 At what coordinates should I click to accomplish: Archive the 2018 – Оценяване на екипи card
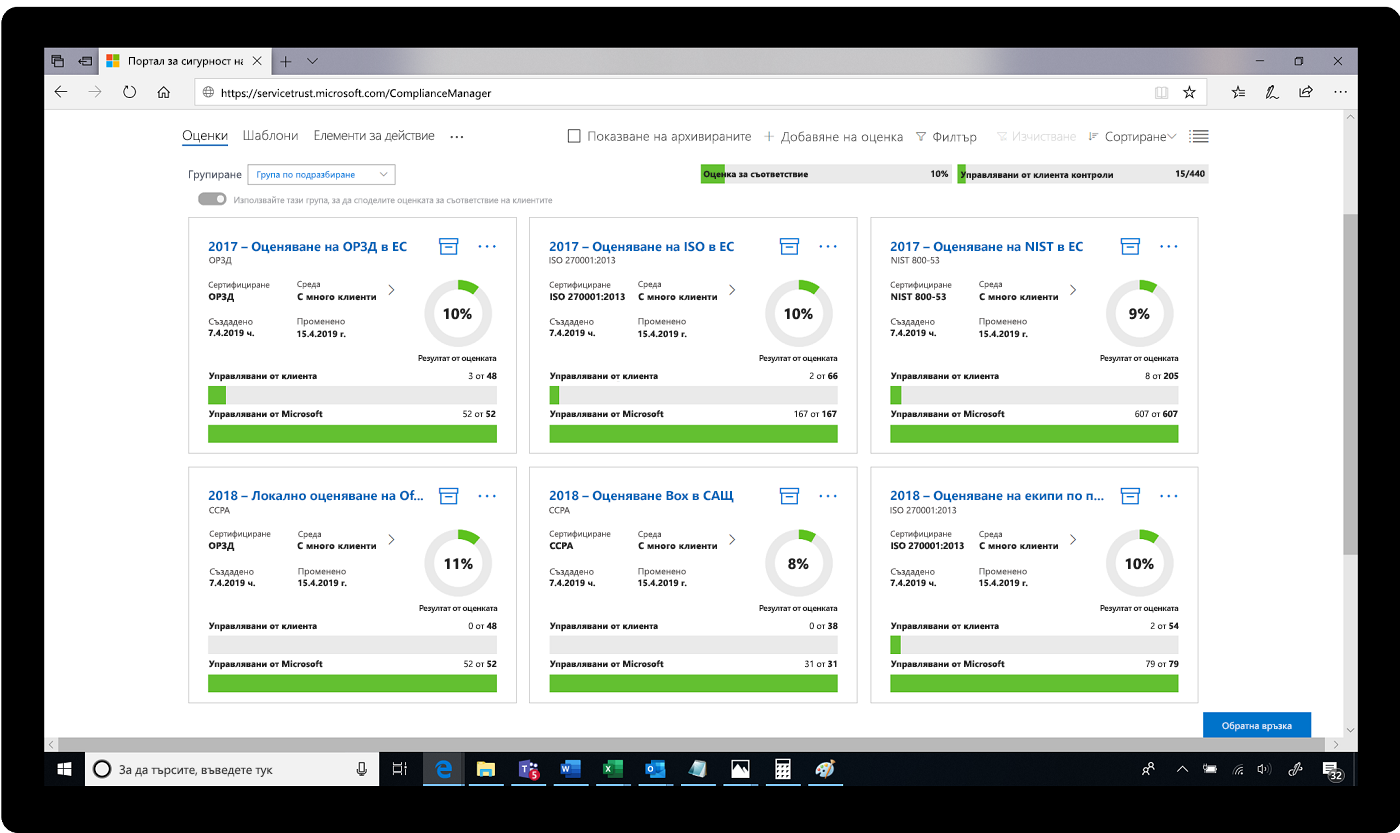(1130, 495)
